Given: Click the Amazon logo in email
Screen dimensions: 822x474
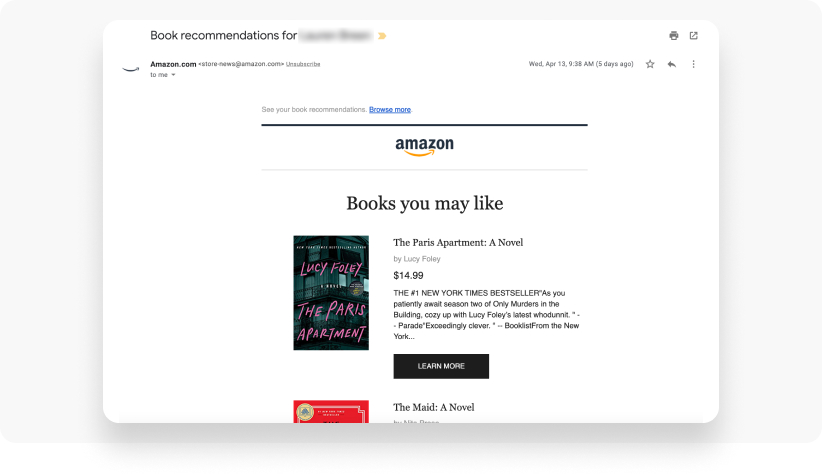Looking at the screenshot, I should click(x=425, y=147).
